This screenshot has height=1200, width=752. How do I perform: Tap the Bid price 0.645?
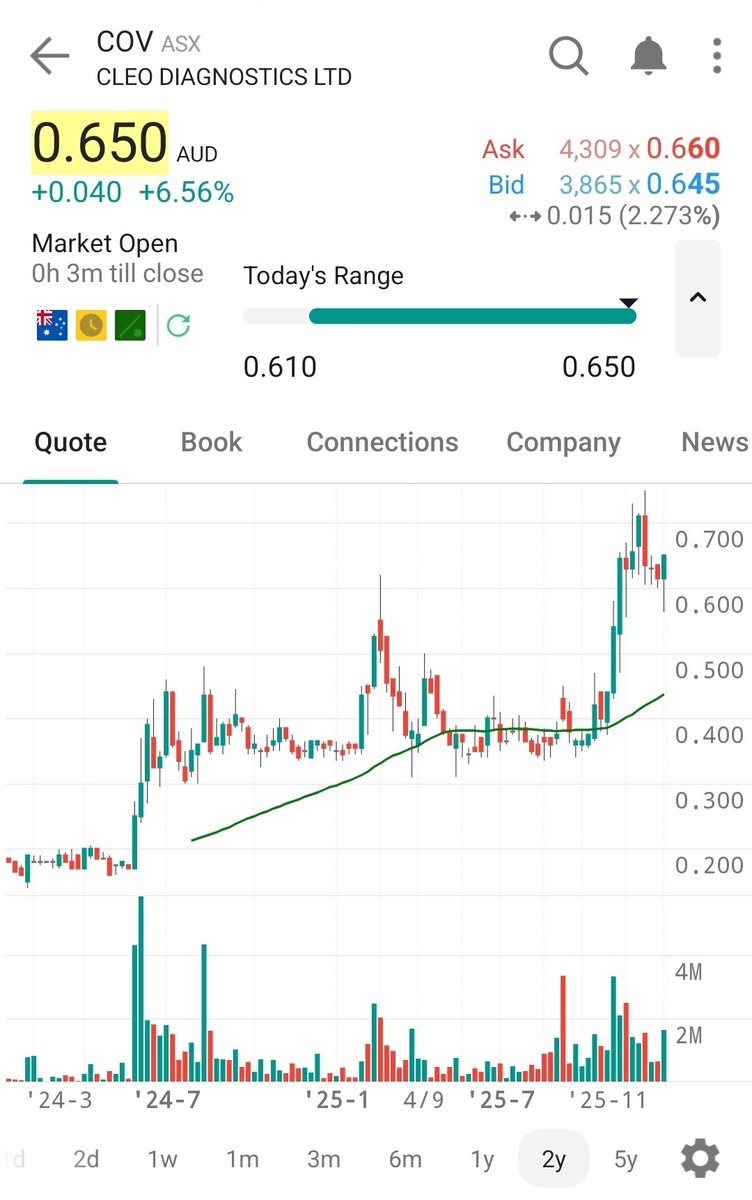pyautogui.click(x=683, y=184)
